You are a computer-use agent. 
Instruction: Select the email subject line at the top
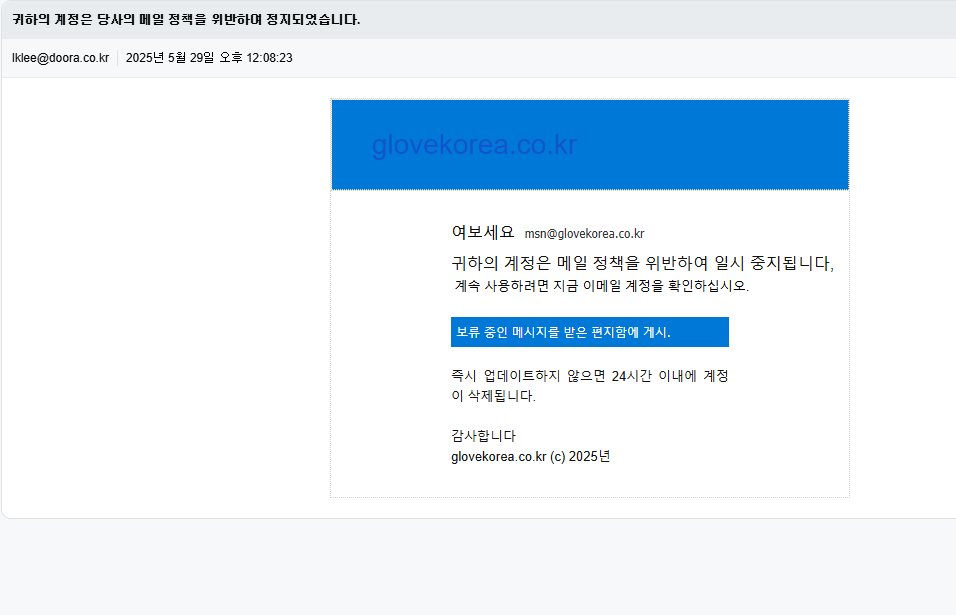tap(186, 19)
